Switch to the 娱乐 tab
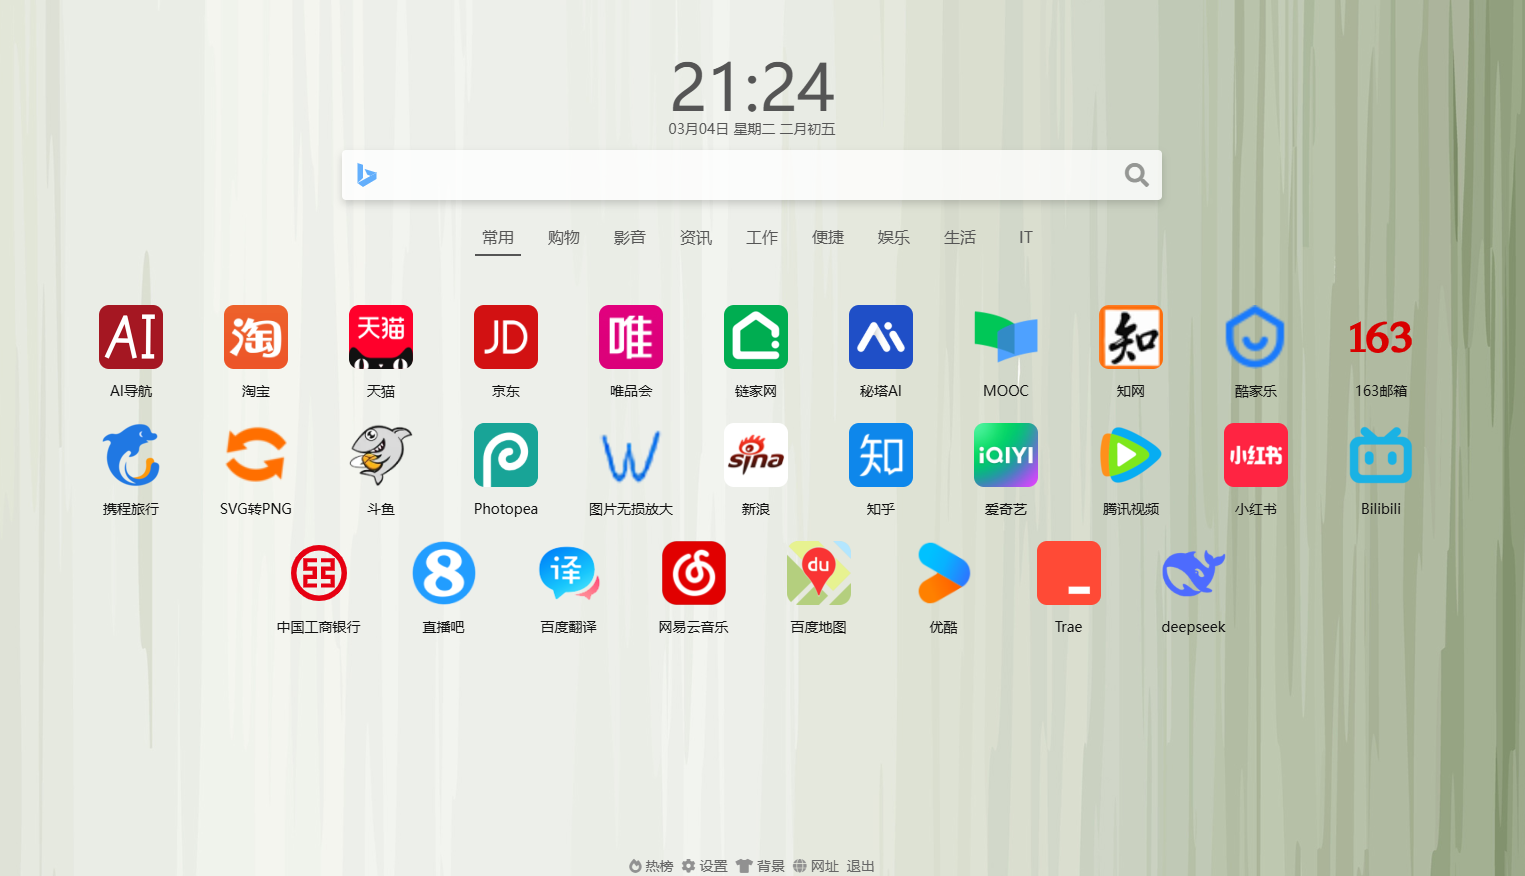1525x876 pixels. pos(894,238)
